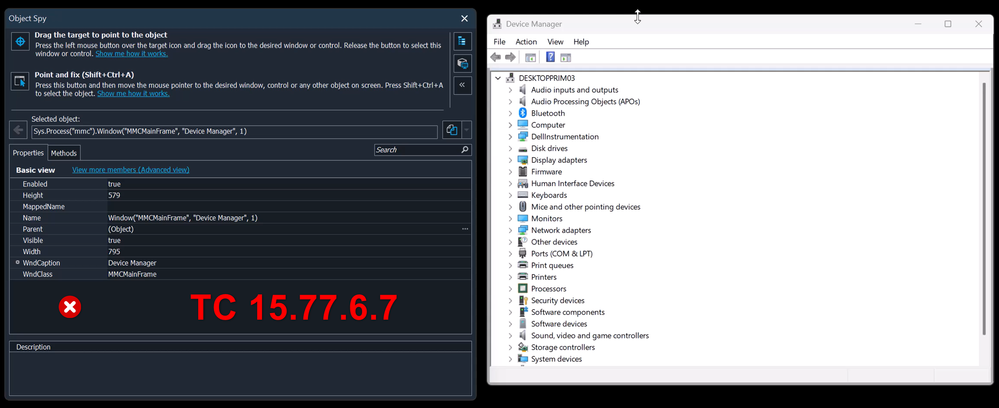Click the Bluetooth device icon
The width and height of the screenshot is (999, 408).
pyautogui.click(x=522, y=113)
